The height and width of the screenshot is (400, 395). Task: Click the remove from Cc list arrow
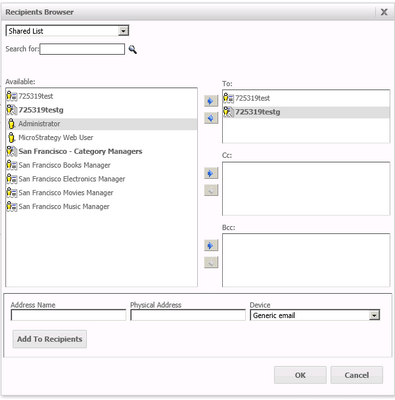point(211,190)
